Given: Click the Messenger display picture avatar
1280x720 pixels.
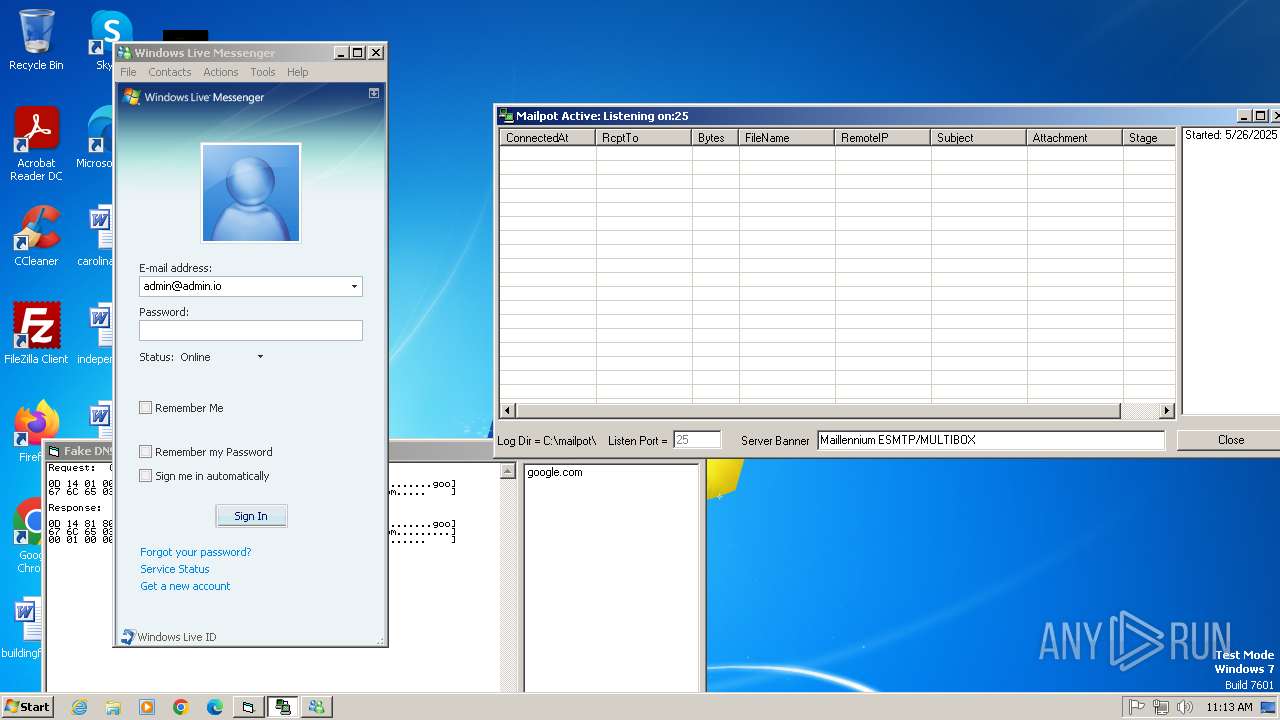Looking at the screenshot, I should [251, 193].
